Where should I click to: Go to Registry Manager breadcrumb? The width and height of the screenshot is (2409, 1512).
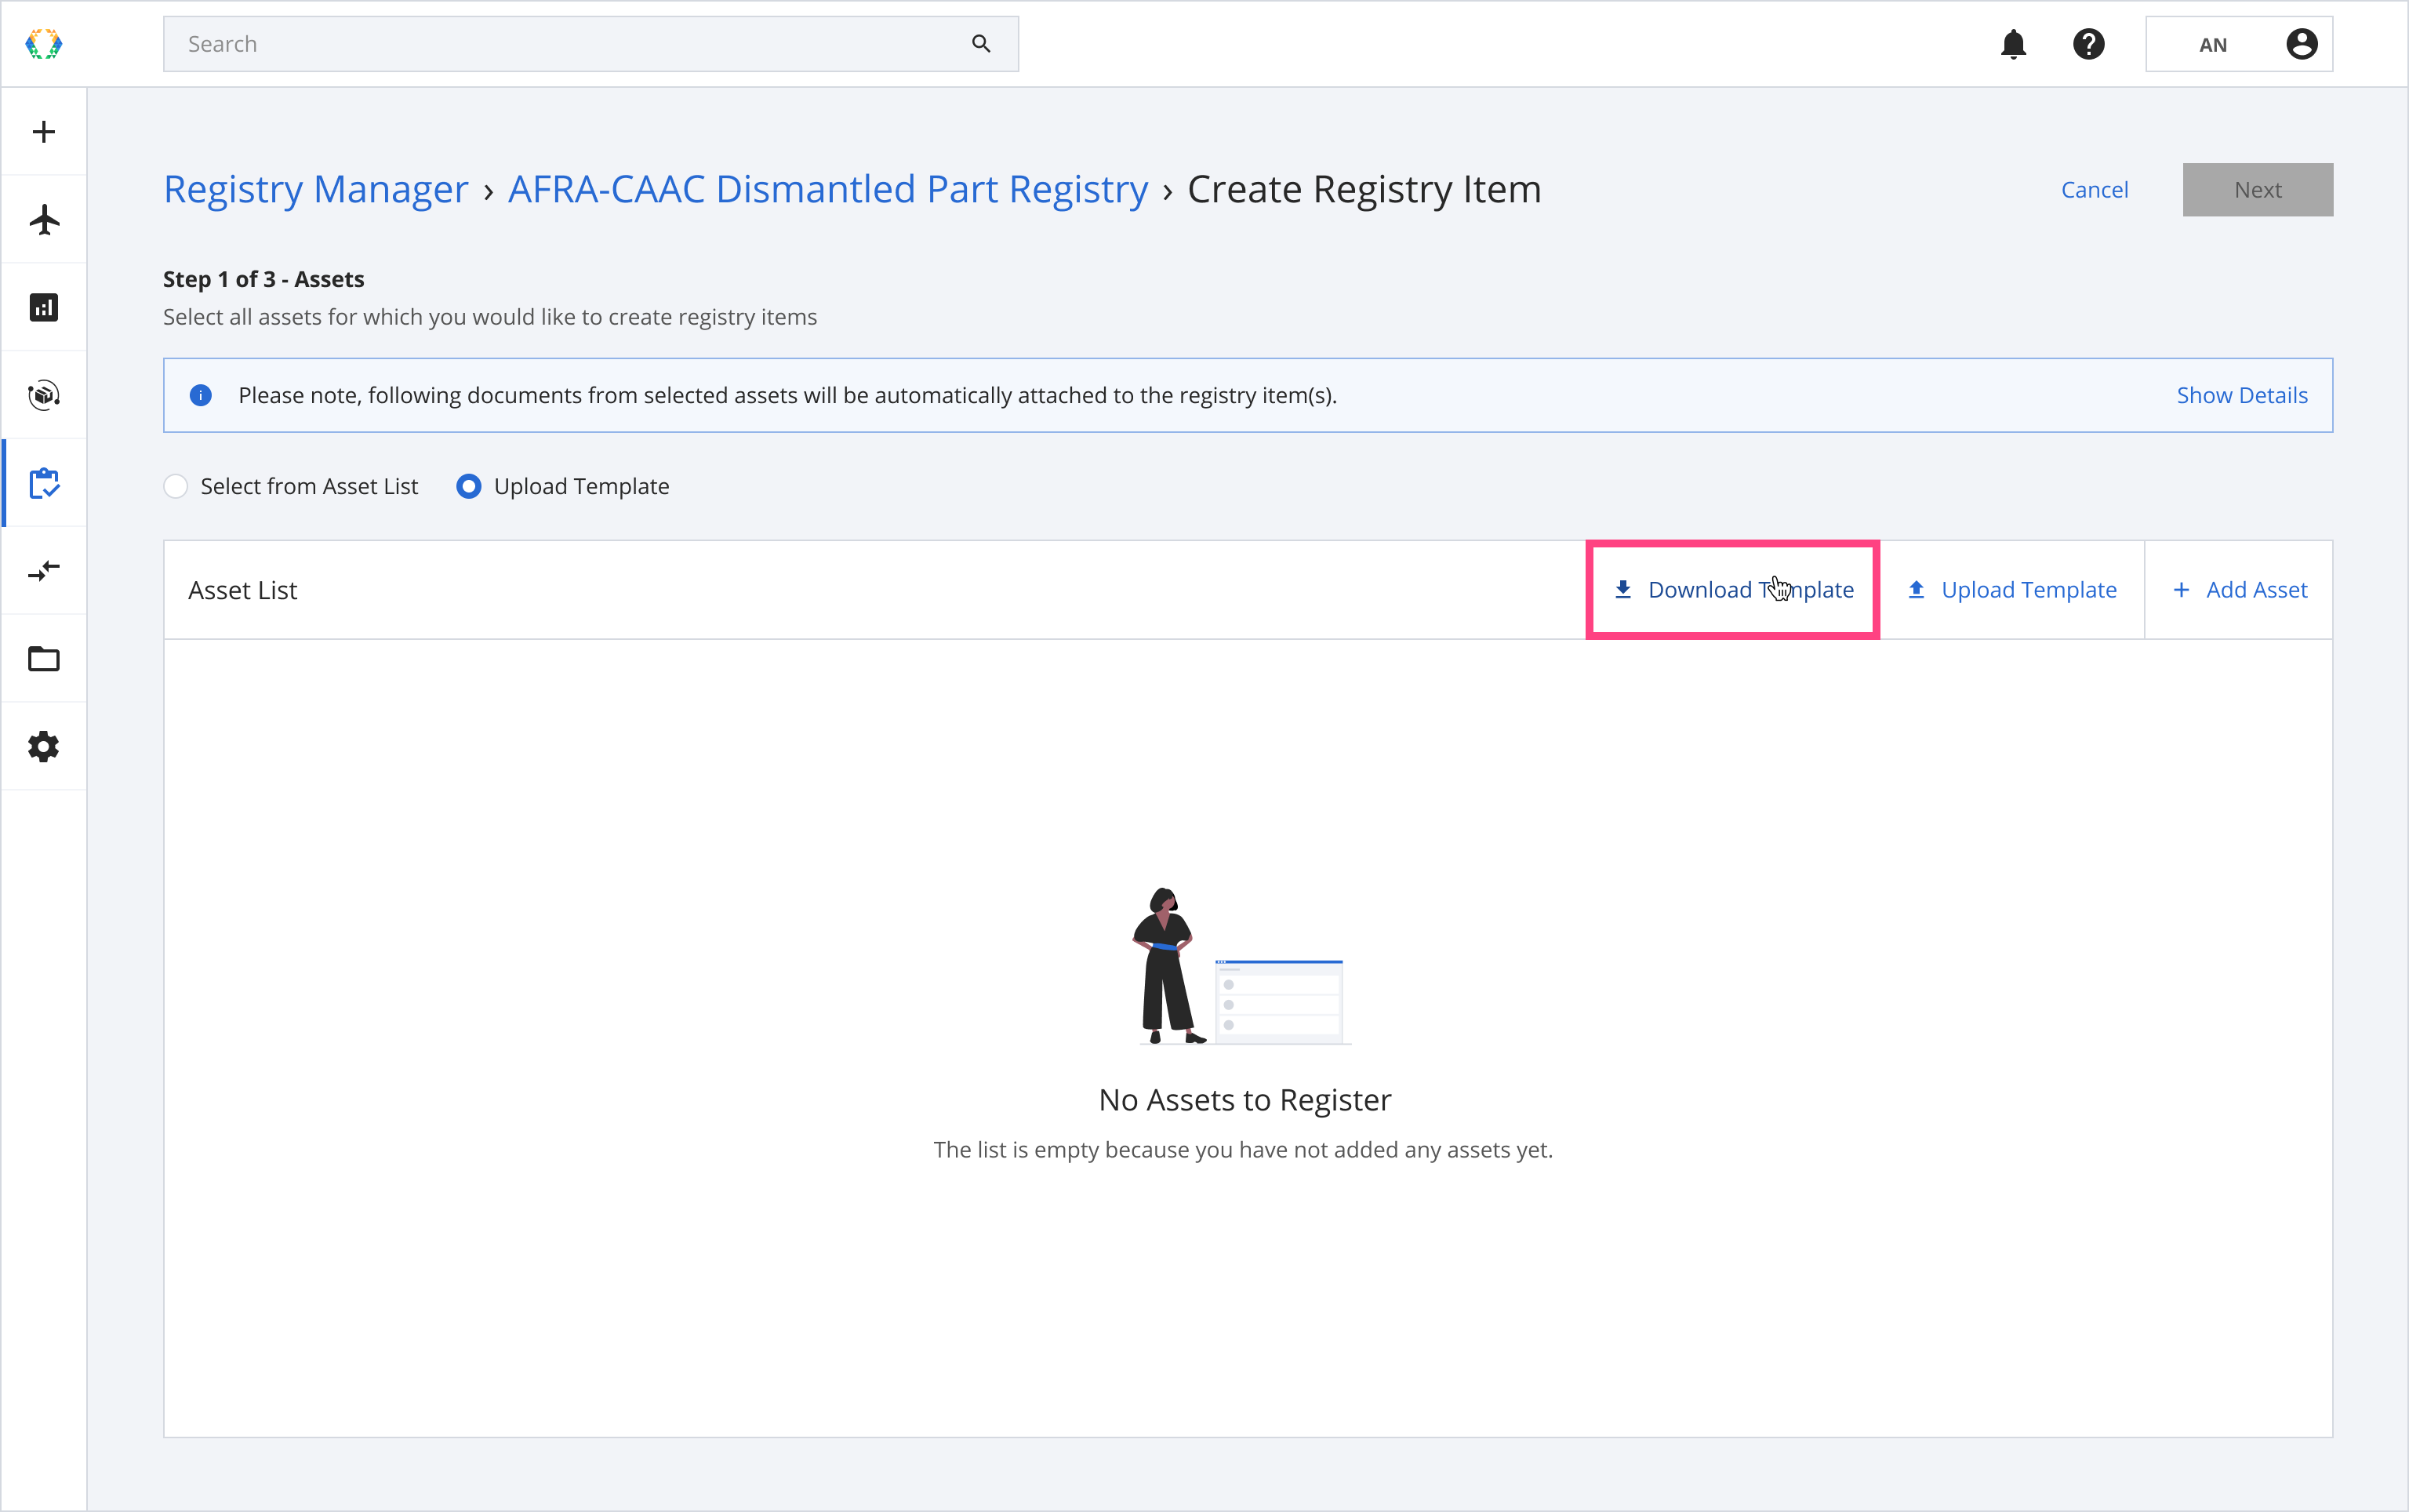coord(315,189)
